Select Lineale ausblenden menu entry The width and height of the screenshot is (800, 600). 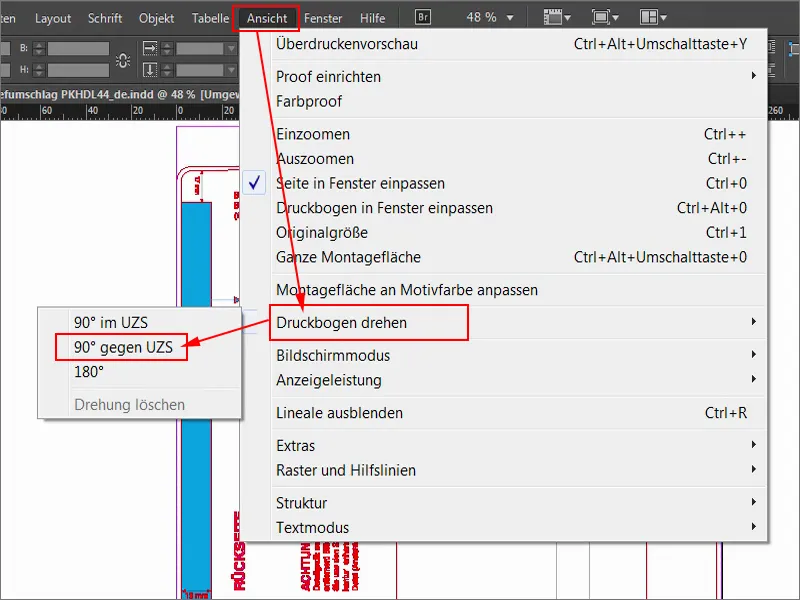[x=511, y=413]
